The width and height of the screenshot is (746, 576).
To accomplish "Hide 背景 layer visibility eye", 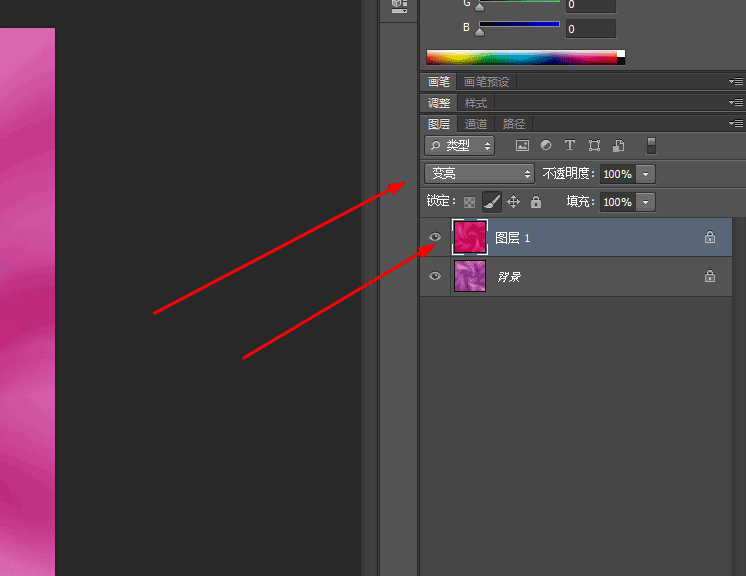I will [x=434, y=276].
